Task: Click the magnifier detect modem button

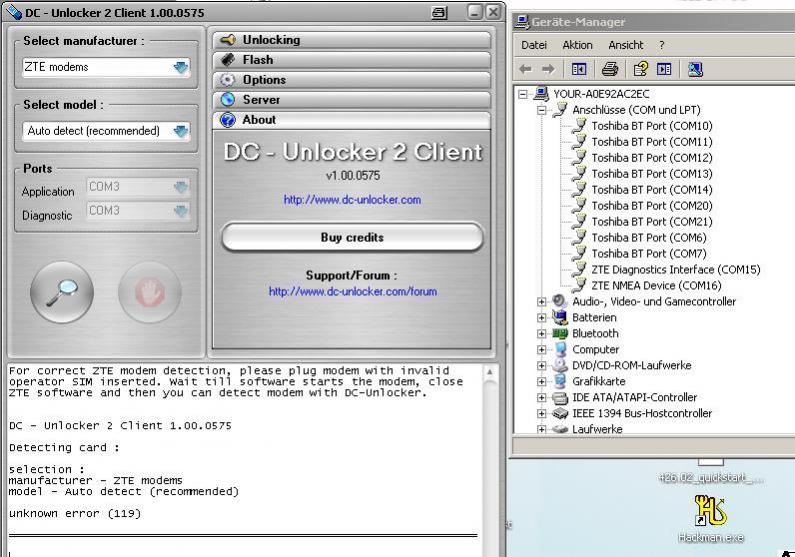Action: (x=62, y=292)
